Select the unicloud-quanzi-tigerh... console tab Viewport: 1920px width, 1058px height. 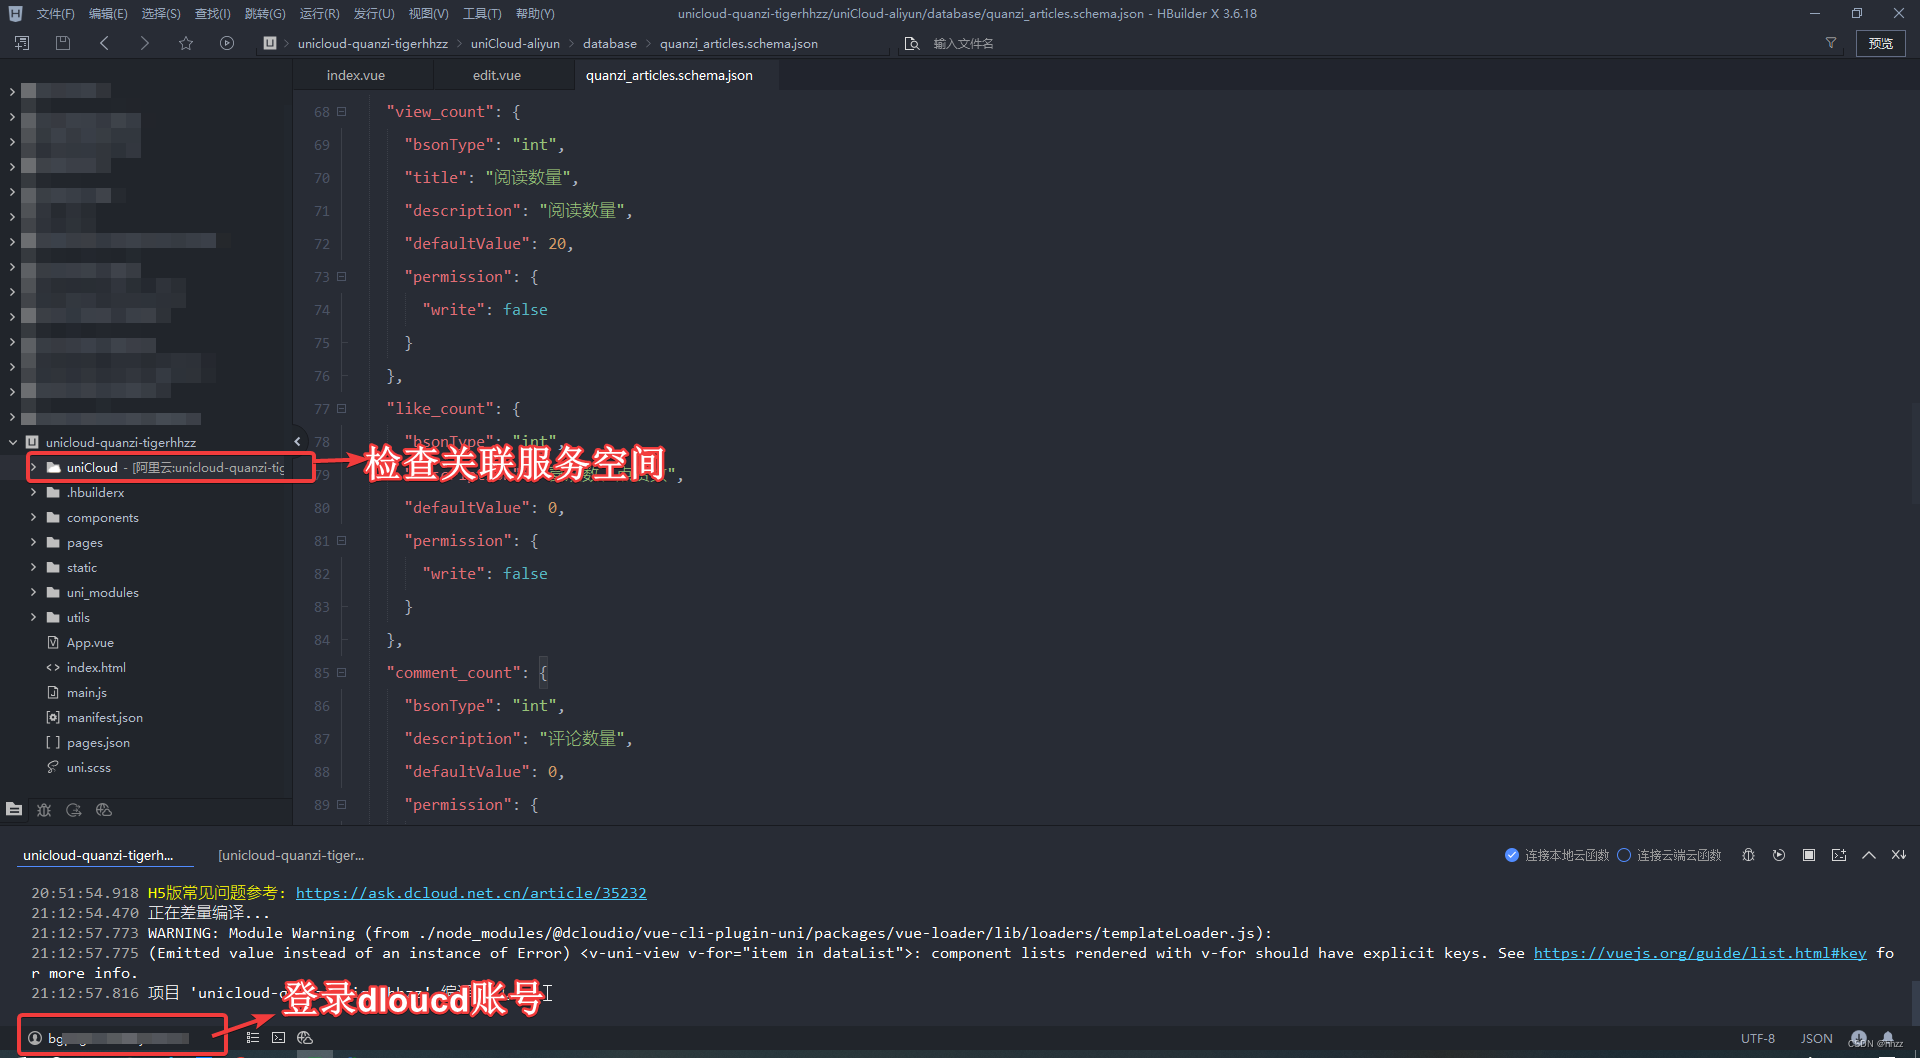[98, 855]
